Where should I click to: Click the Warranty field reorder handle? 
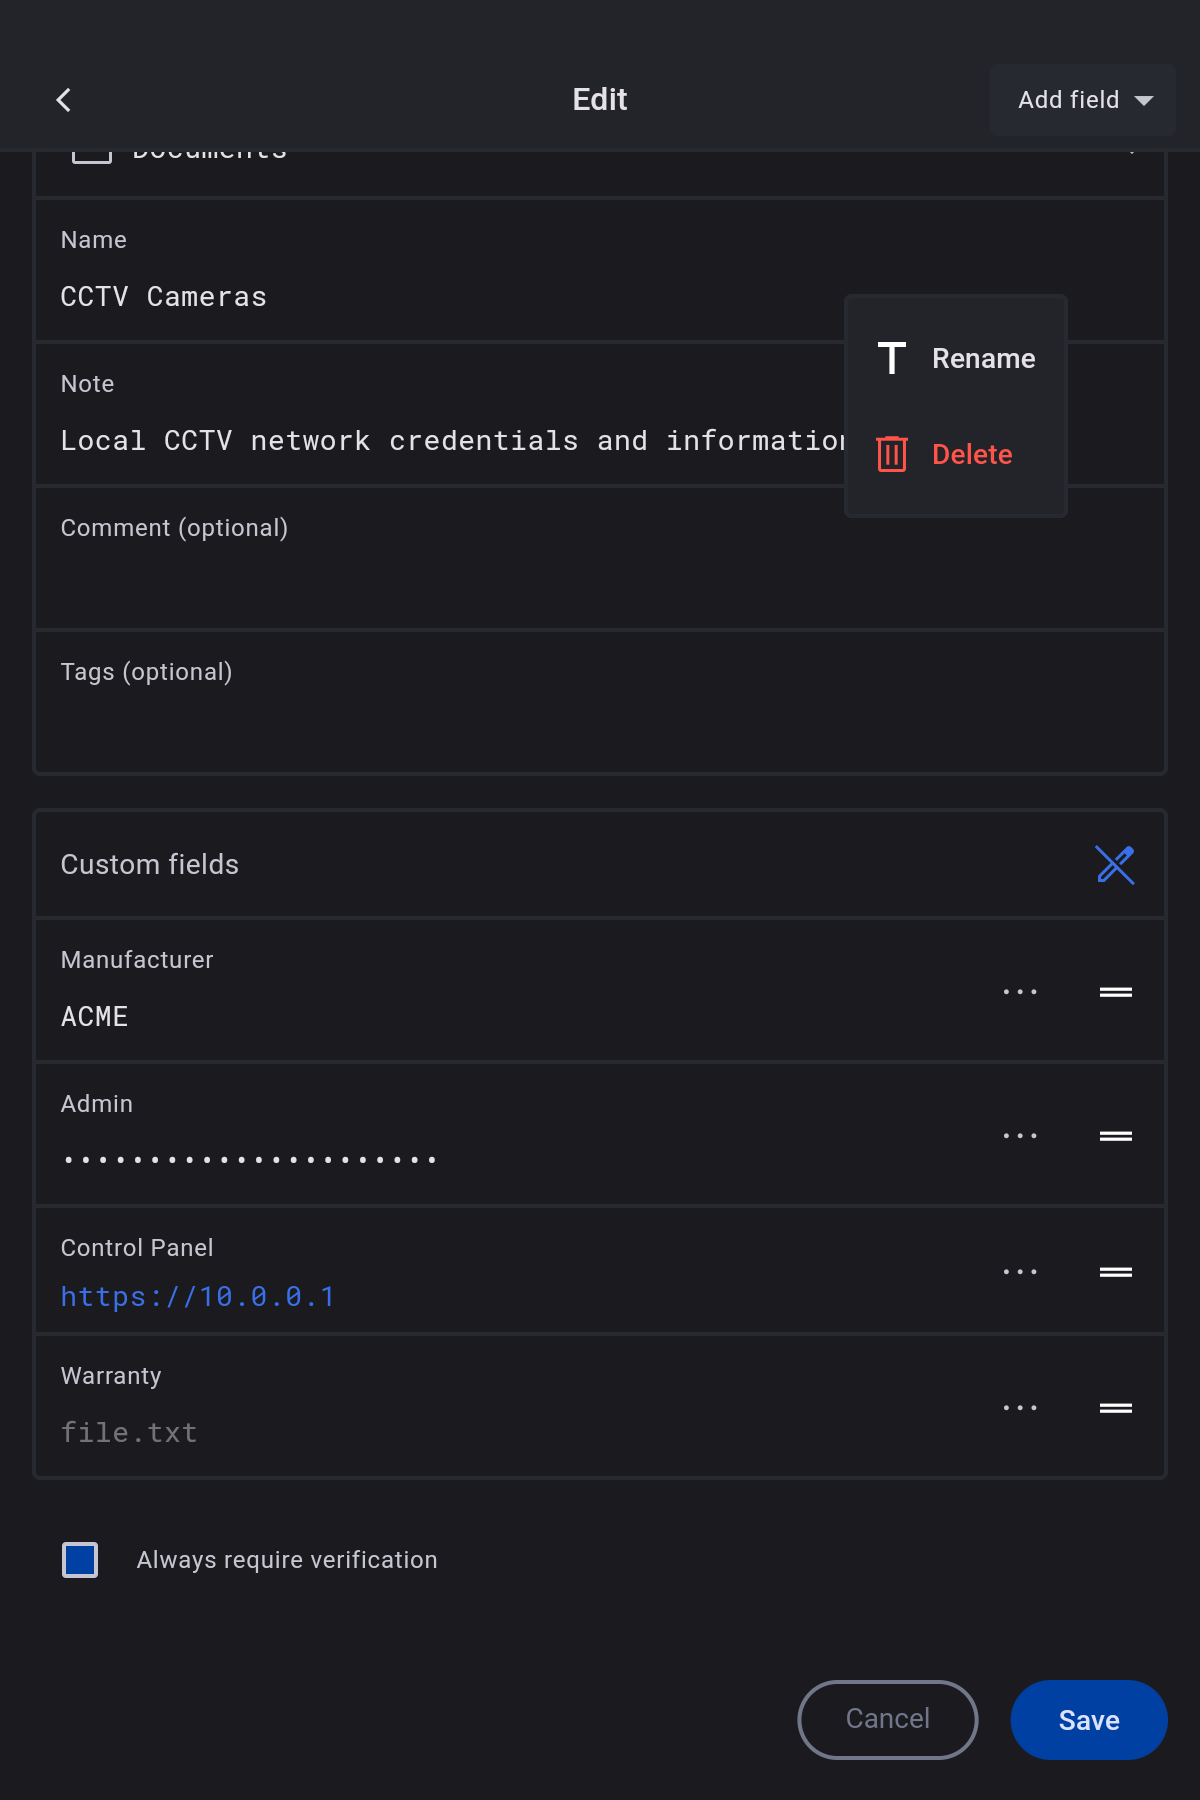(1115, 1408)
